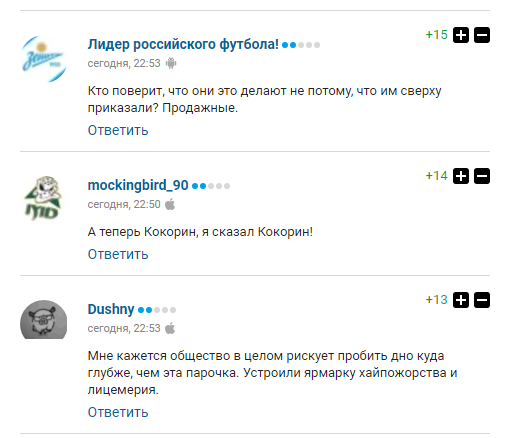Screen dimensions: 507x438
Task: Click Apple icon beside Dushny's timestamp
Action: pos(170,328)
